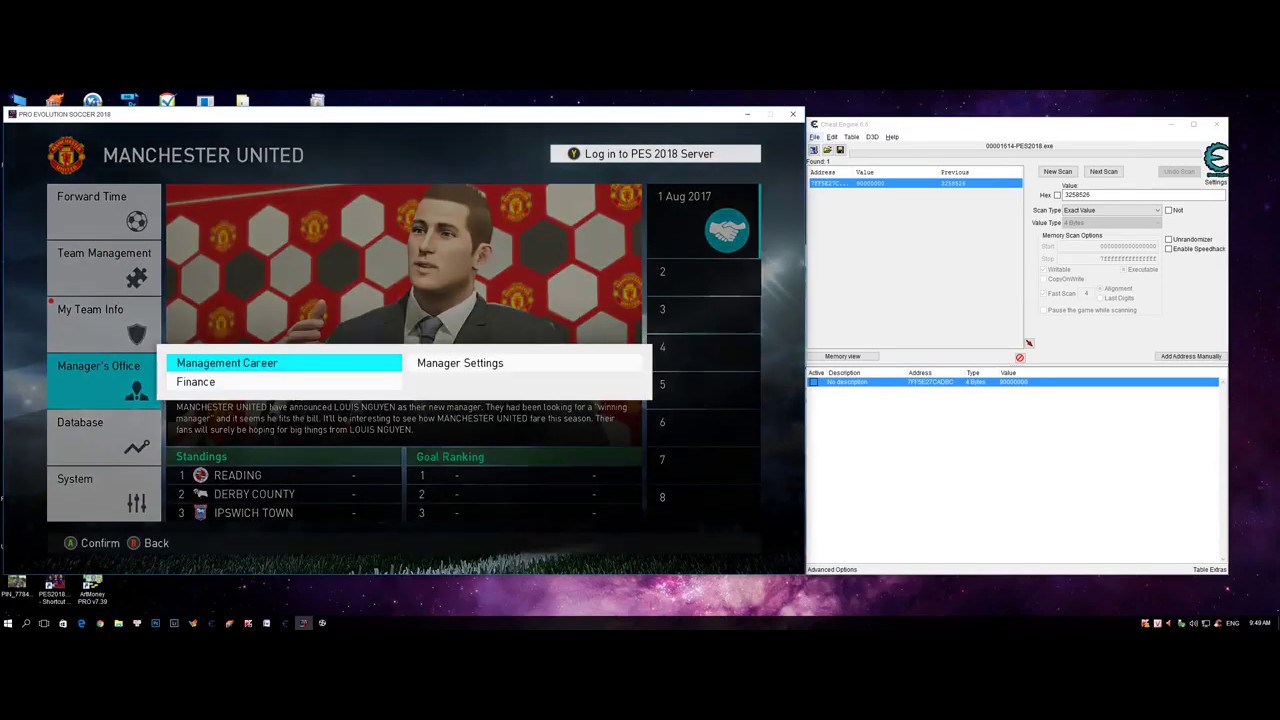Open Cheat Engine Settings logo icon
Screen dimensions: 1280x720
pyautogui.click(x=1215, y=161)
